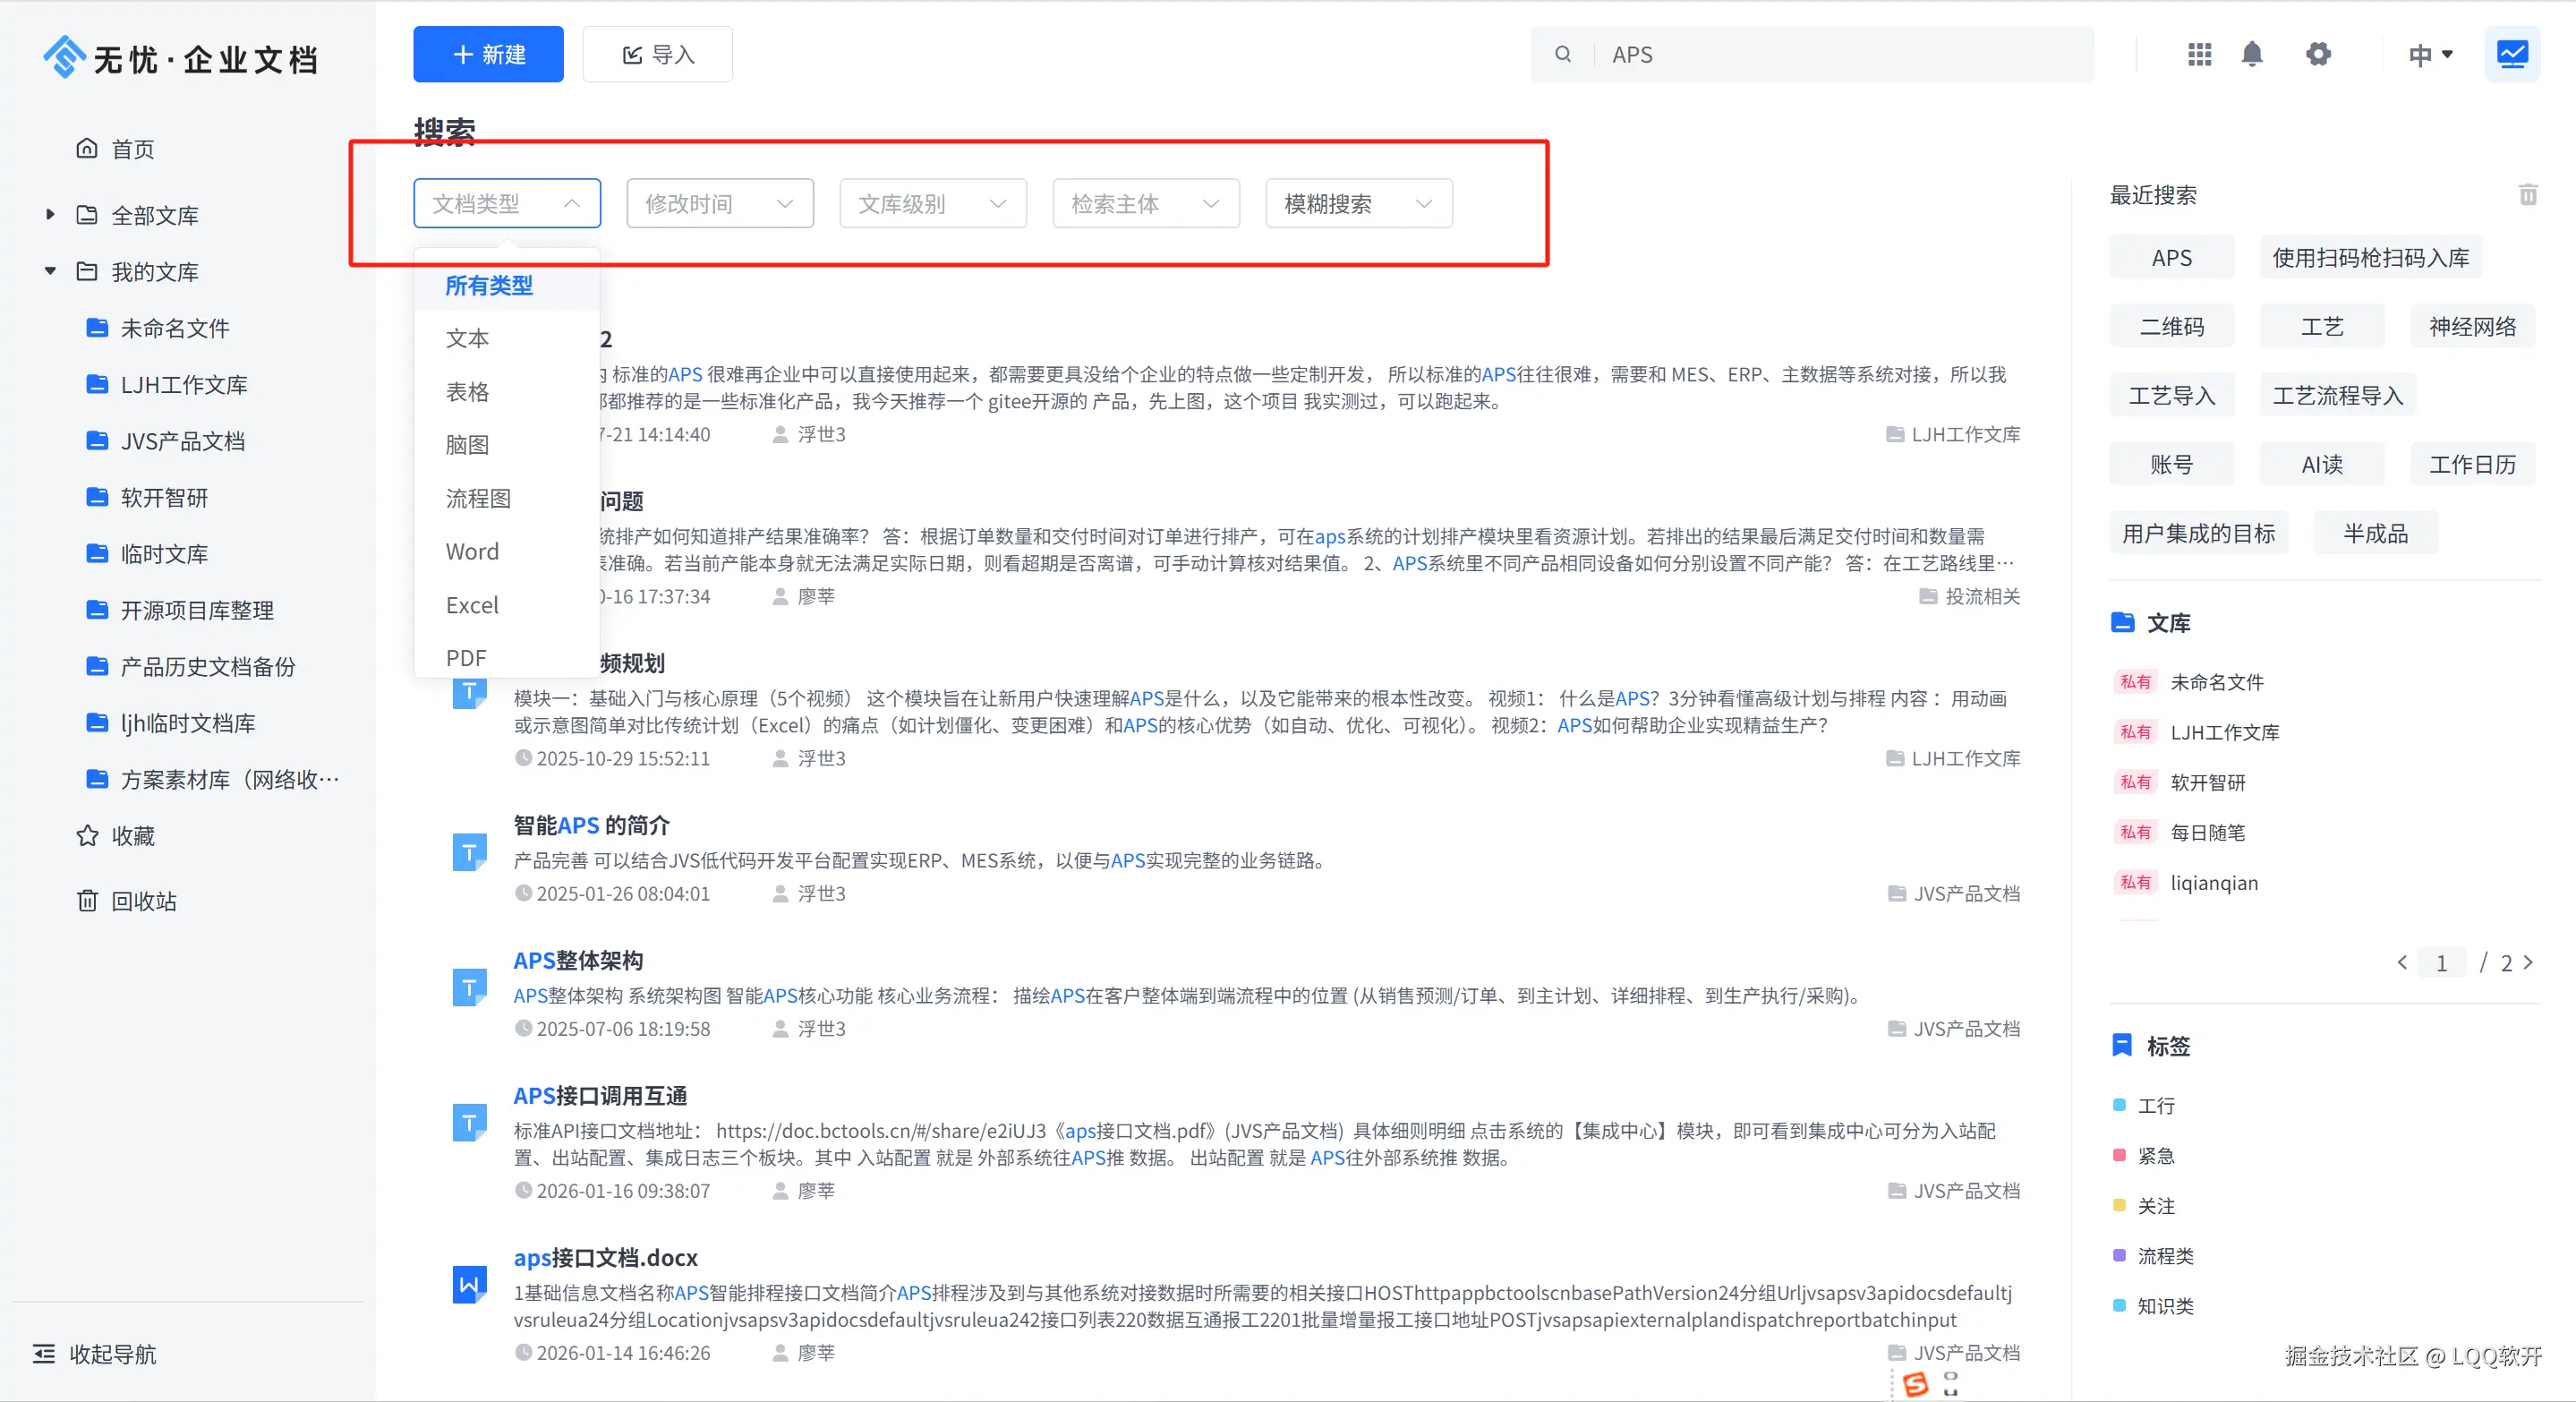Open 收藏 favorites with star icon
Viewport: 2576px width, 1402px height.
[x=132, y=836]
